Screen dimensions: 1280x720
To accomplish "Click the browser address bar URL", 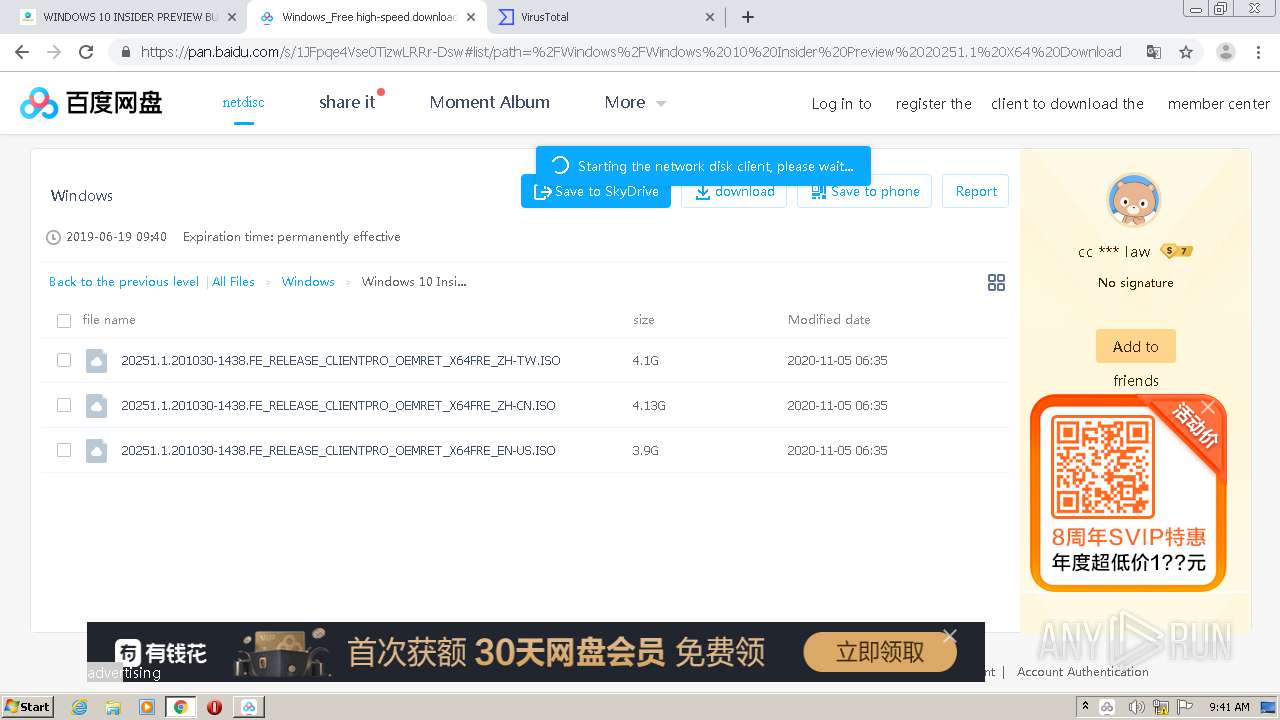I will (x=631, y=52).
